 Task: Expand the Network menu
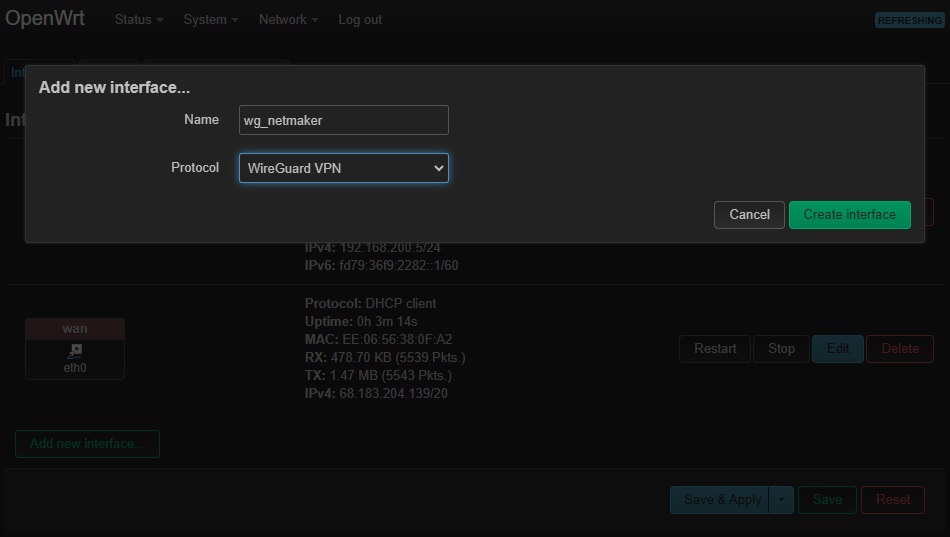pyautogui.click(x=288, y=20)
